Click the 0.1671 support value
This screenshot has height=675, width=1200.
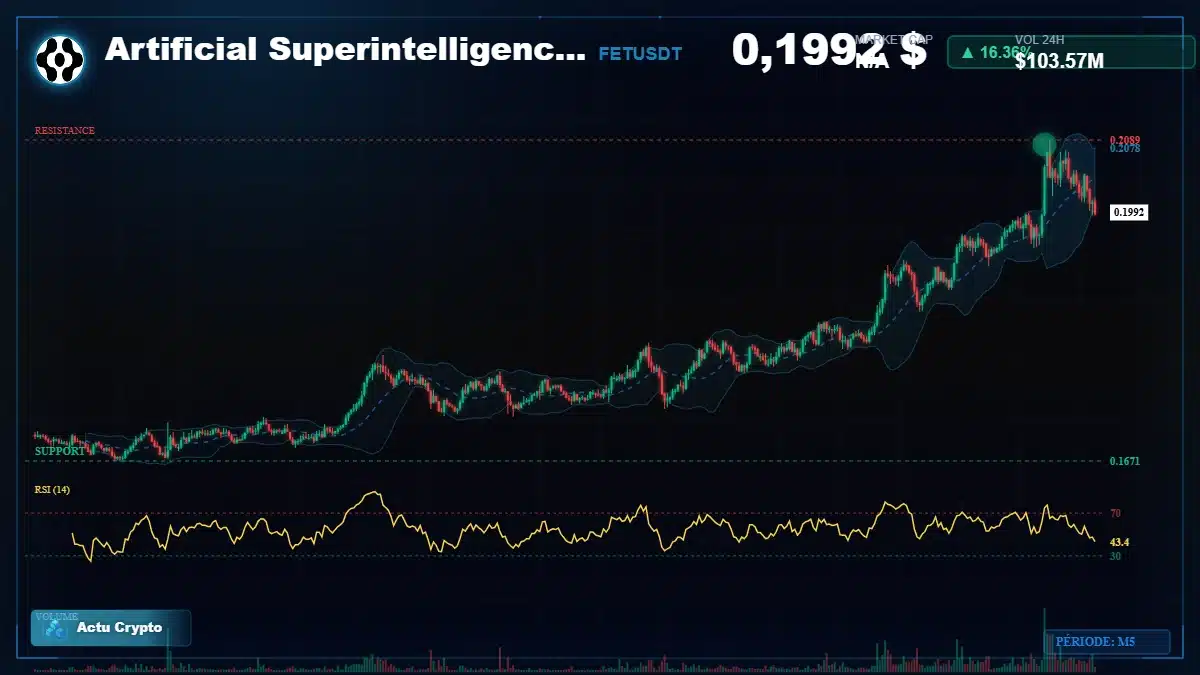[x=1125, y=462]
